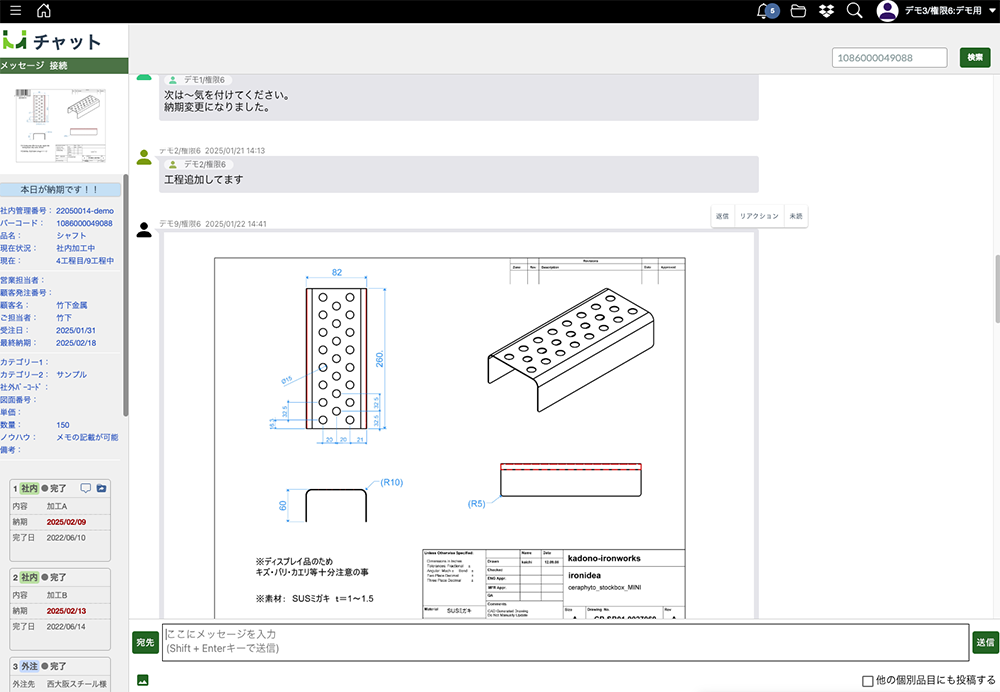
Task: Click process 2 内容 加工B
Action: [x=57, y=595]
